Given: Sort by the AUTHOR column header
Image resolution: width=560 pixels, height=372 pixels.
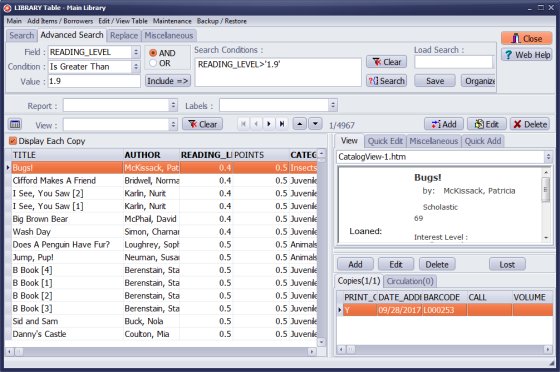Looking at the screenshot, I should pyautogui.click(x=151, y=155).
